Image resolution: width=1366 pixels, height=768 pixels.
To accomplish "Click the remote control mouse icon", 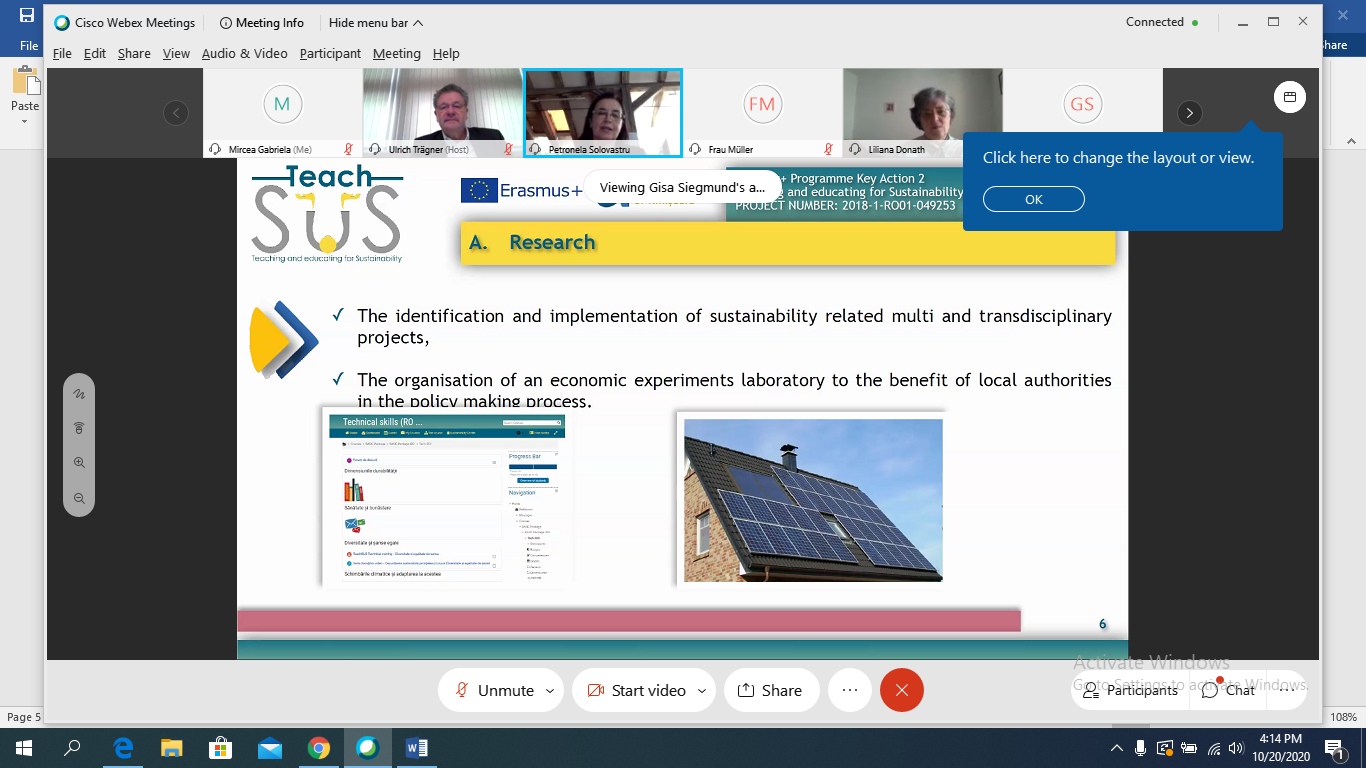I will tap(79, 428).
